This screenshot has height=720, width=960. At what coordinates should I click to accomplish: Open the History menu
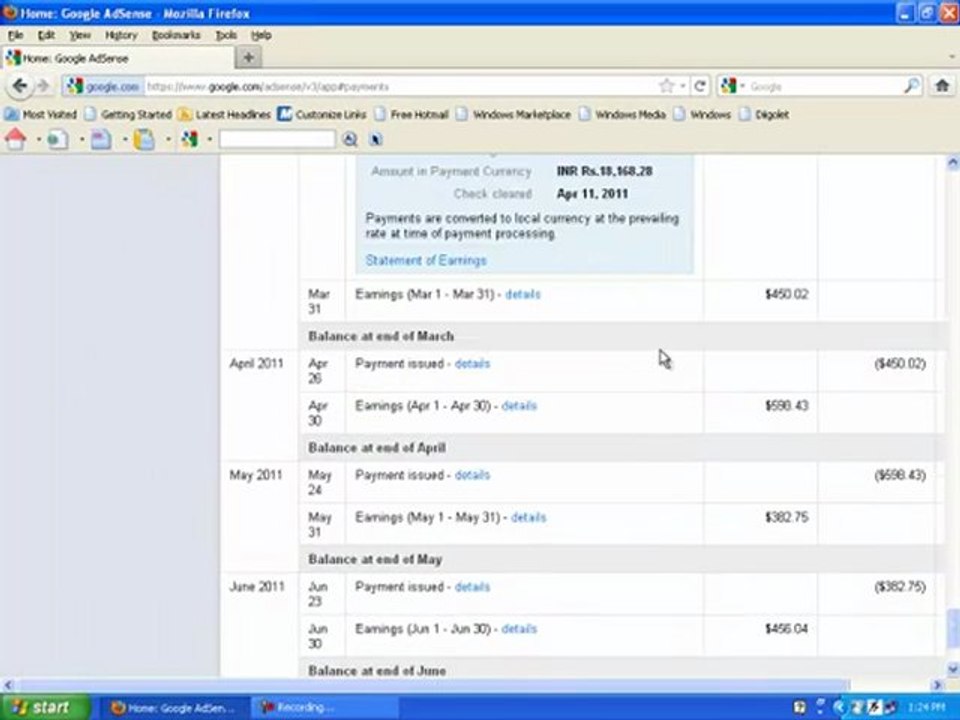pyautogui.click(x=121, y=36)
